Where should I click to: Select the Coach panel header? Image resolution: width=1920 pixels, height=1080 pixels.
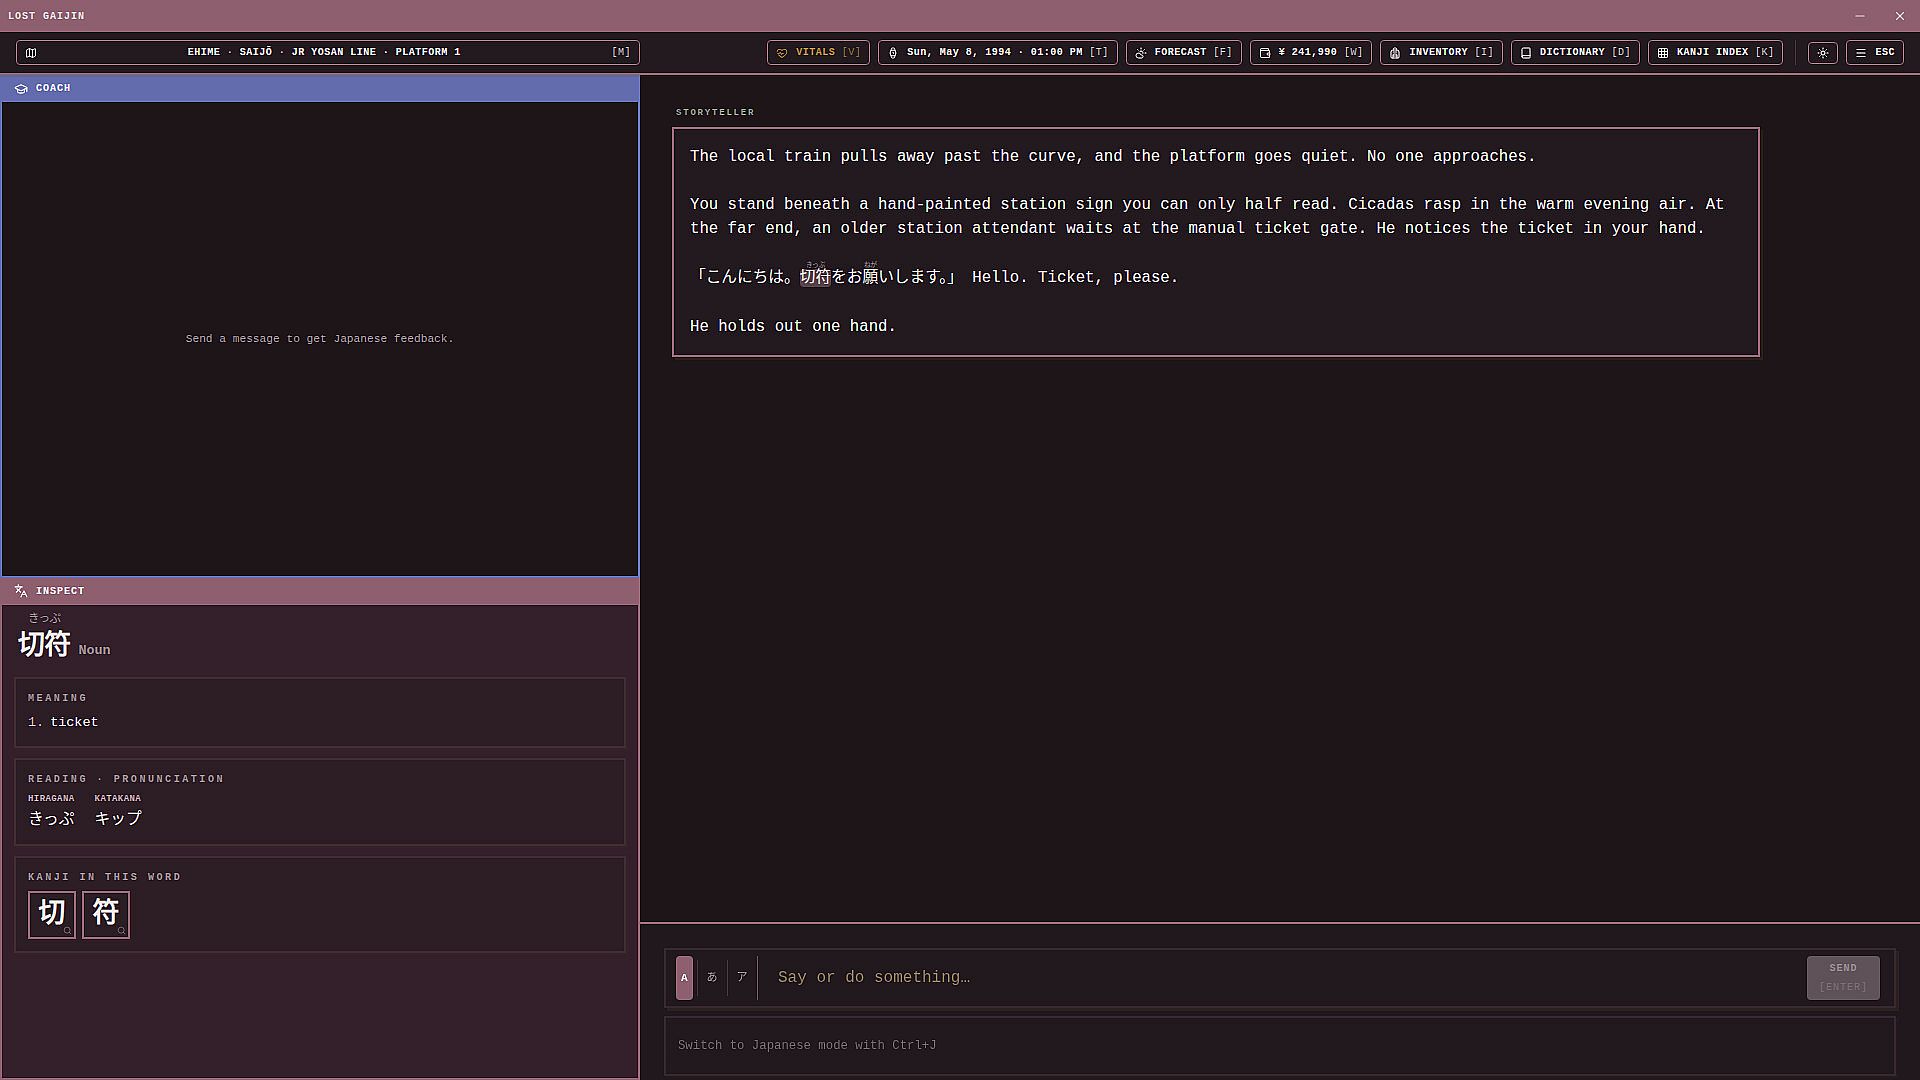320,88
